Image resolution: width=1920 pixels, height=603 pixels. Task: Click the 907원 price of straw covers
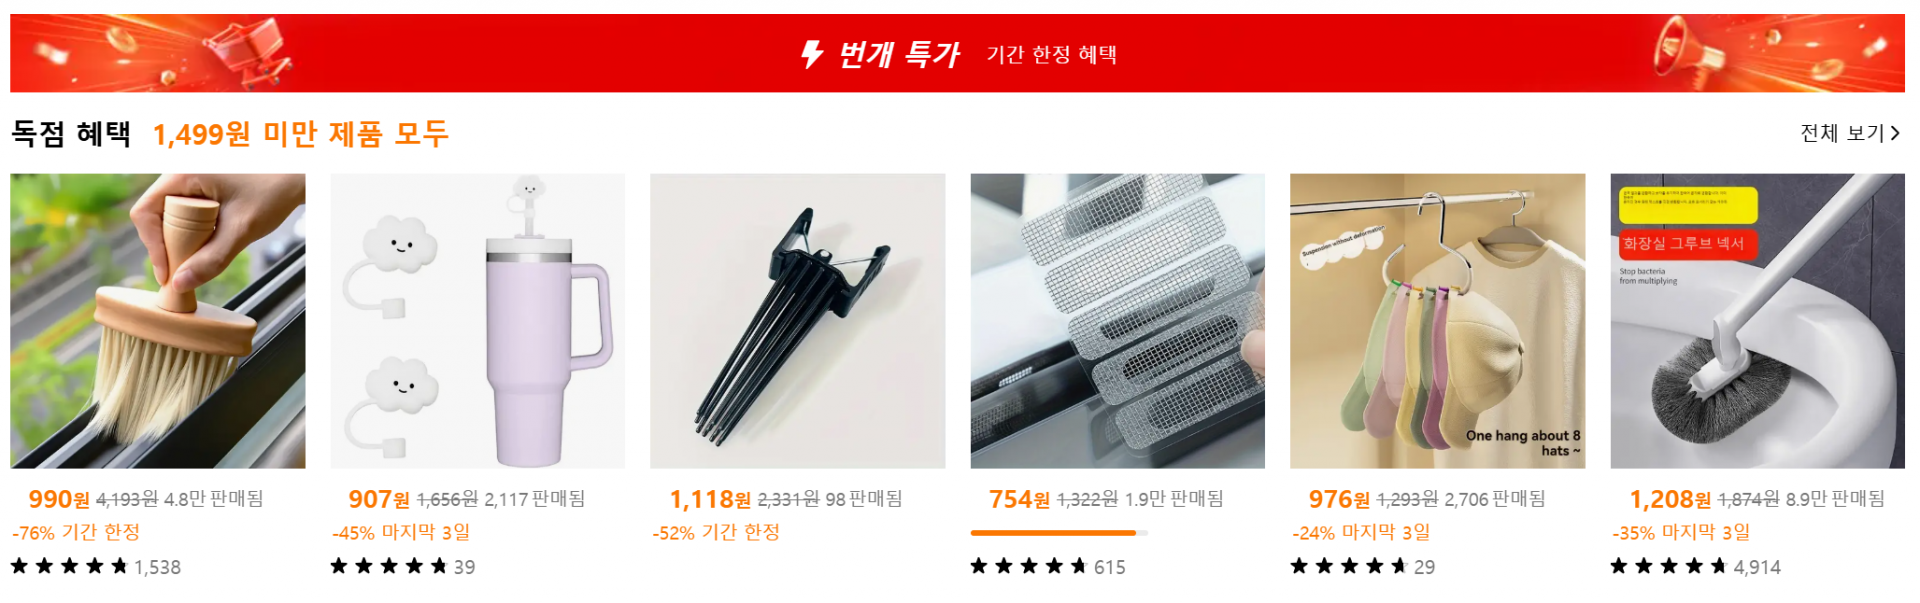point(379,499)
